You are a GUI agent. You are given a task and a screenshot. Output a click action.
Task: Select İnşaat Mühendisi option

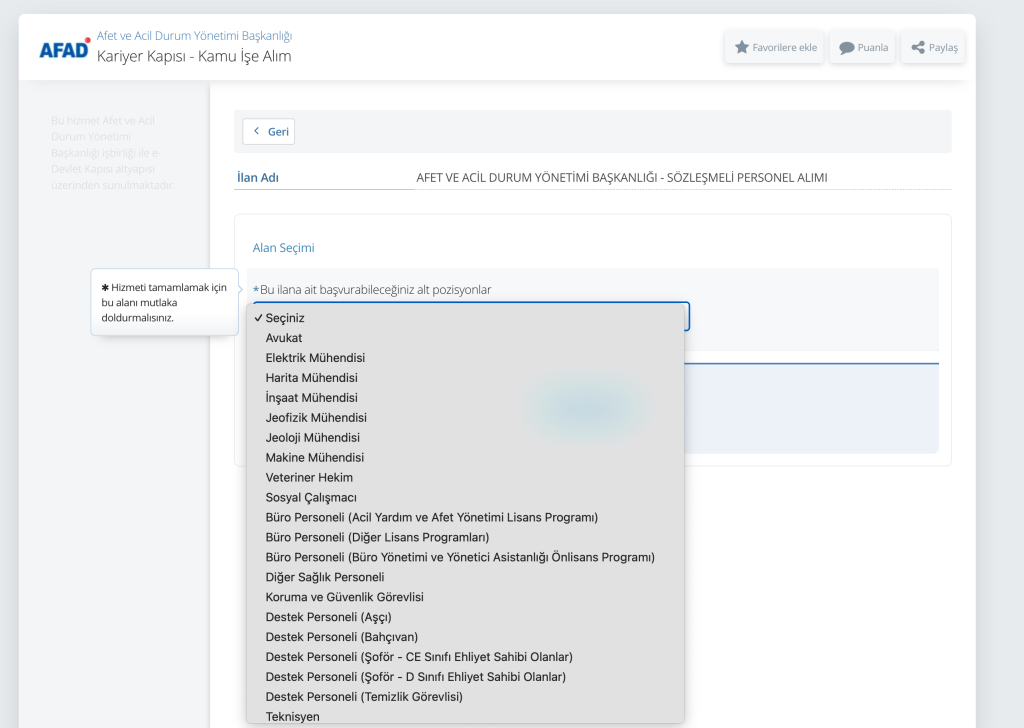pyautogui.click(x=311, y=398)
